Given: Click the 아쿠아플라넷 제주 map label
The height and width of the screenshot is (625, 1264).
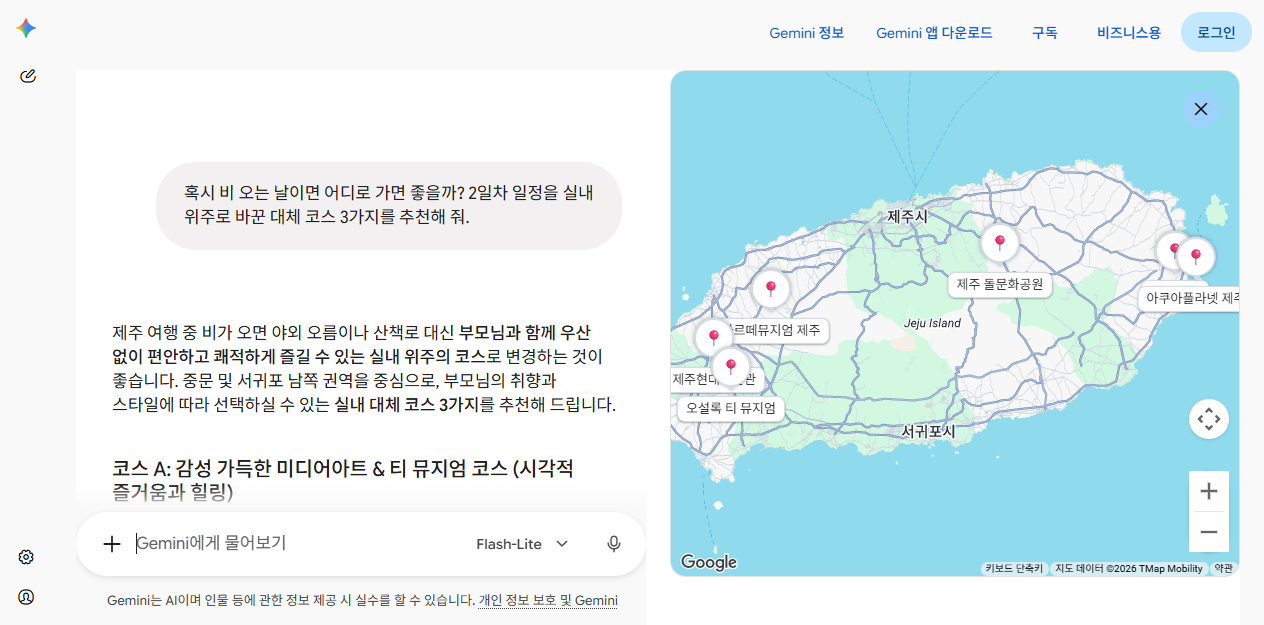Looking at the screenshot, I should coord(1190,298).
